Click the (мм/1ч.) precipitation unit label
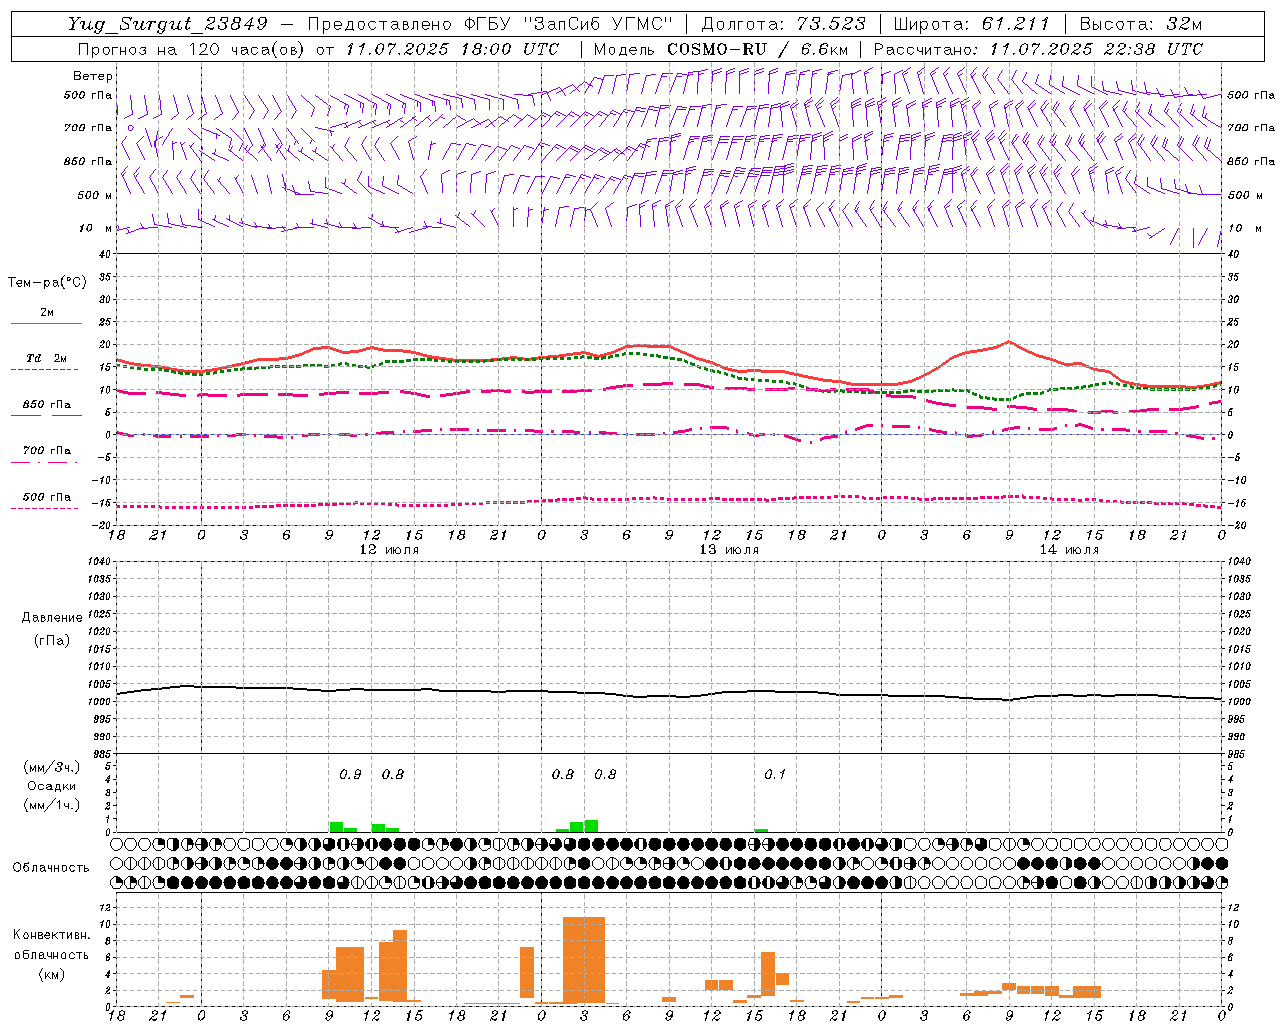Screen dimensions: 1280x1024 52,805
